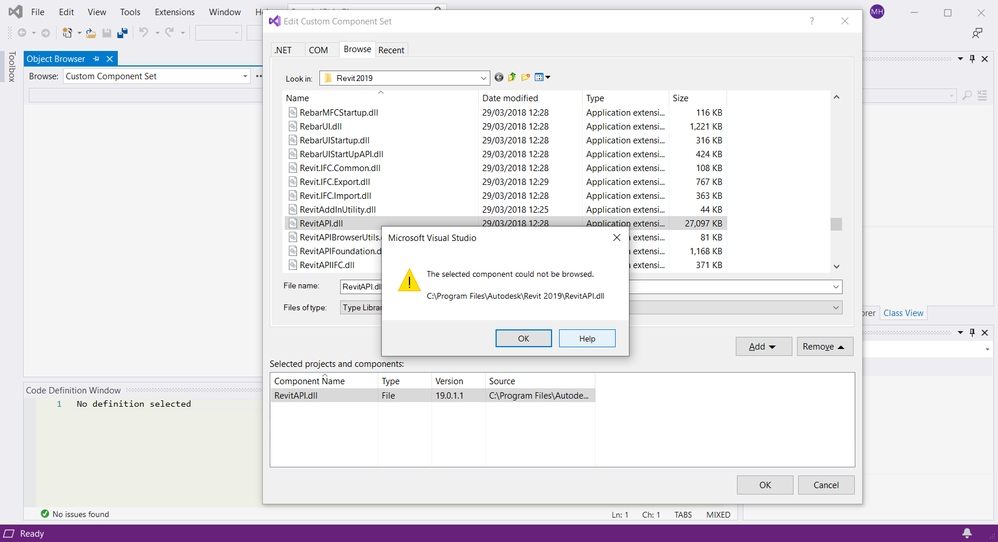The height and width of the screenshot is (542, 998).
Task: Open the MH account avatar
Action: [877, 11]
